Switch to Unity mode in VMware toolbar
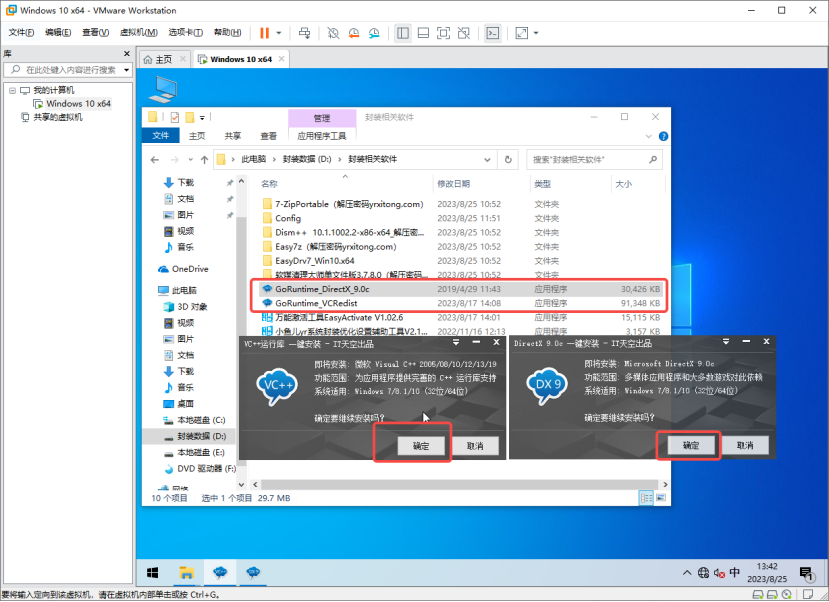The height and width of the screenshot is (602, 829). click(464, 33)
